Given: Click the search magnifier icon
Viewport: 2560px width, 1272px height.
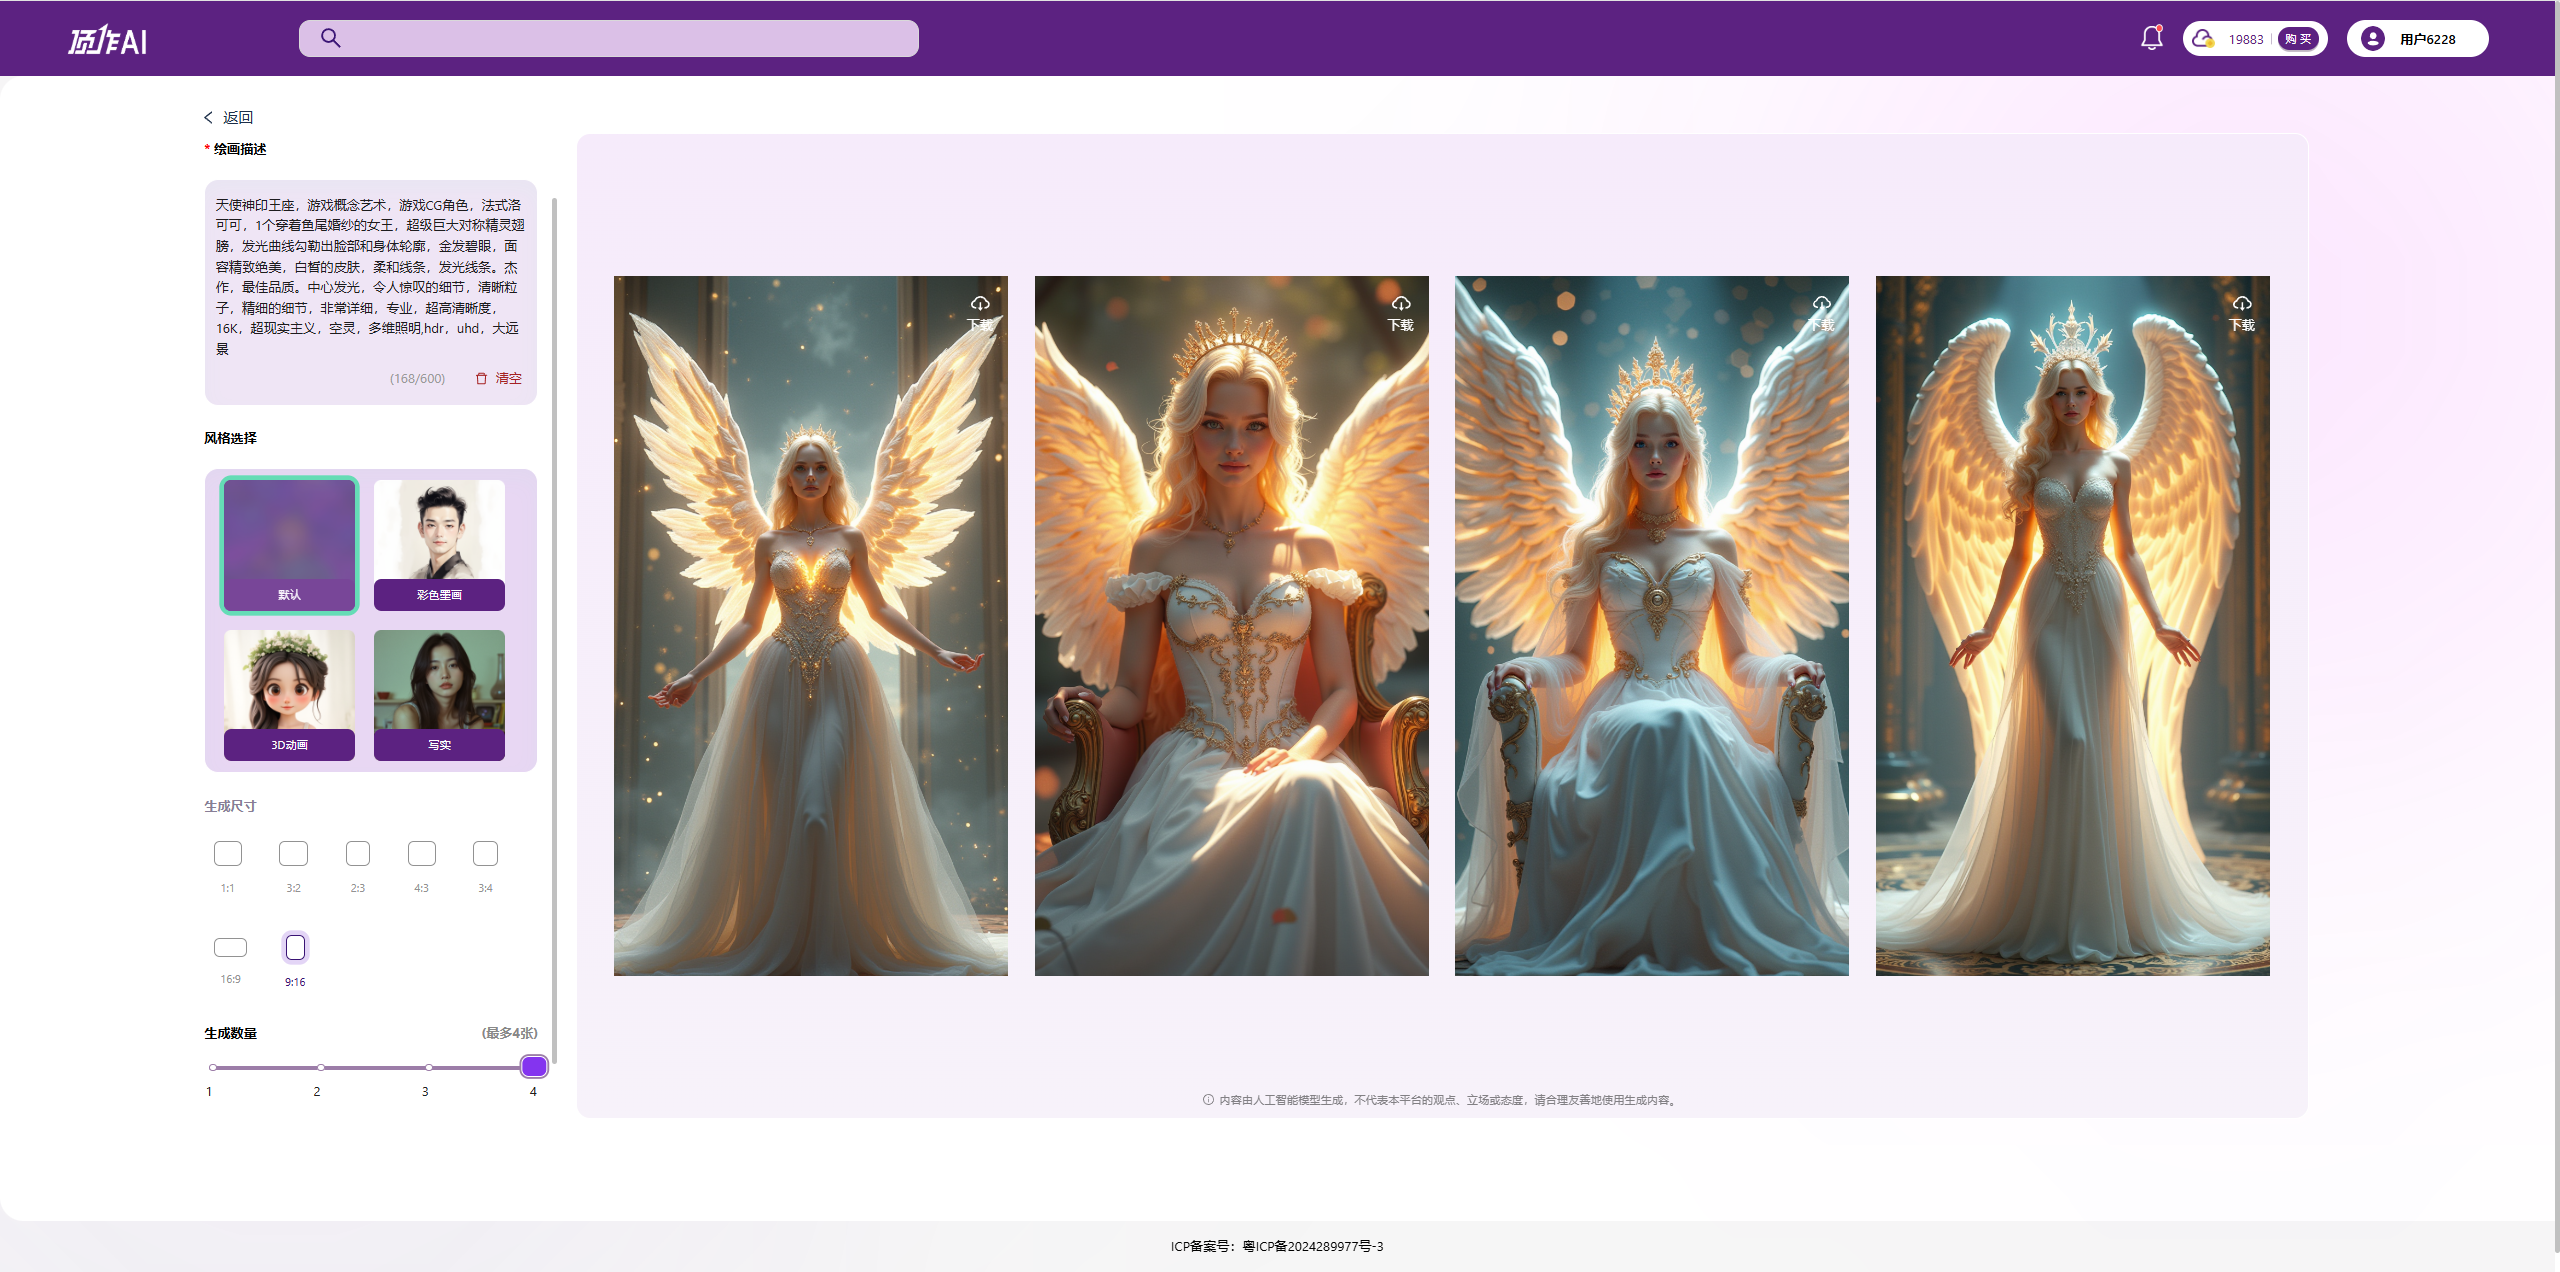Looking at the screenshot, I should pyautogui.click(x=331, y=38).
